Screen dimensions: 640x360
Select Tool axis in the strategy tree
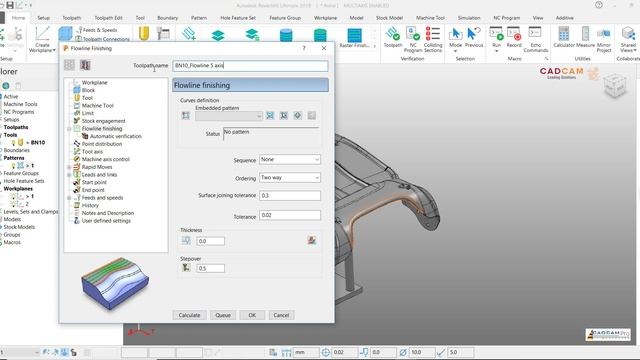[x=92, y=151]
